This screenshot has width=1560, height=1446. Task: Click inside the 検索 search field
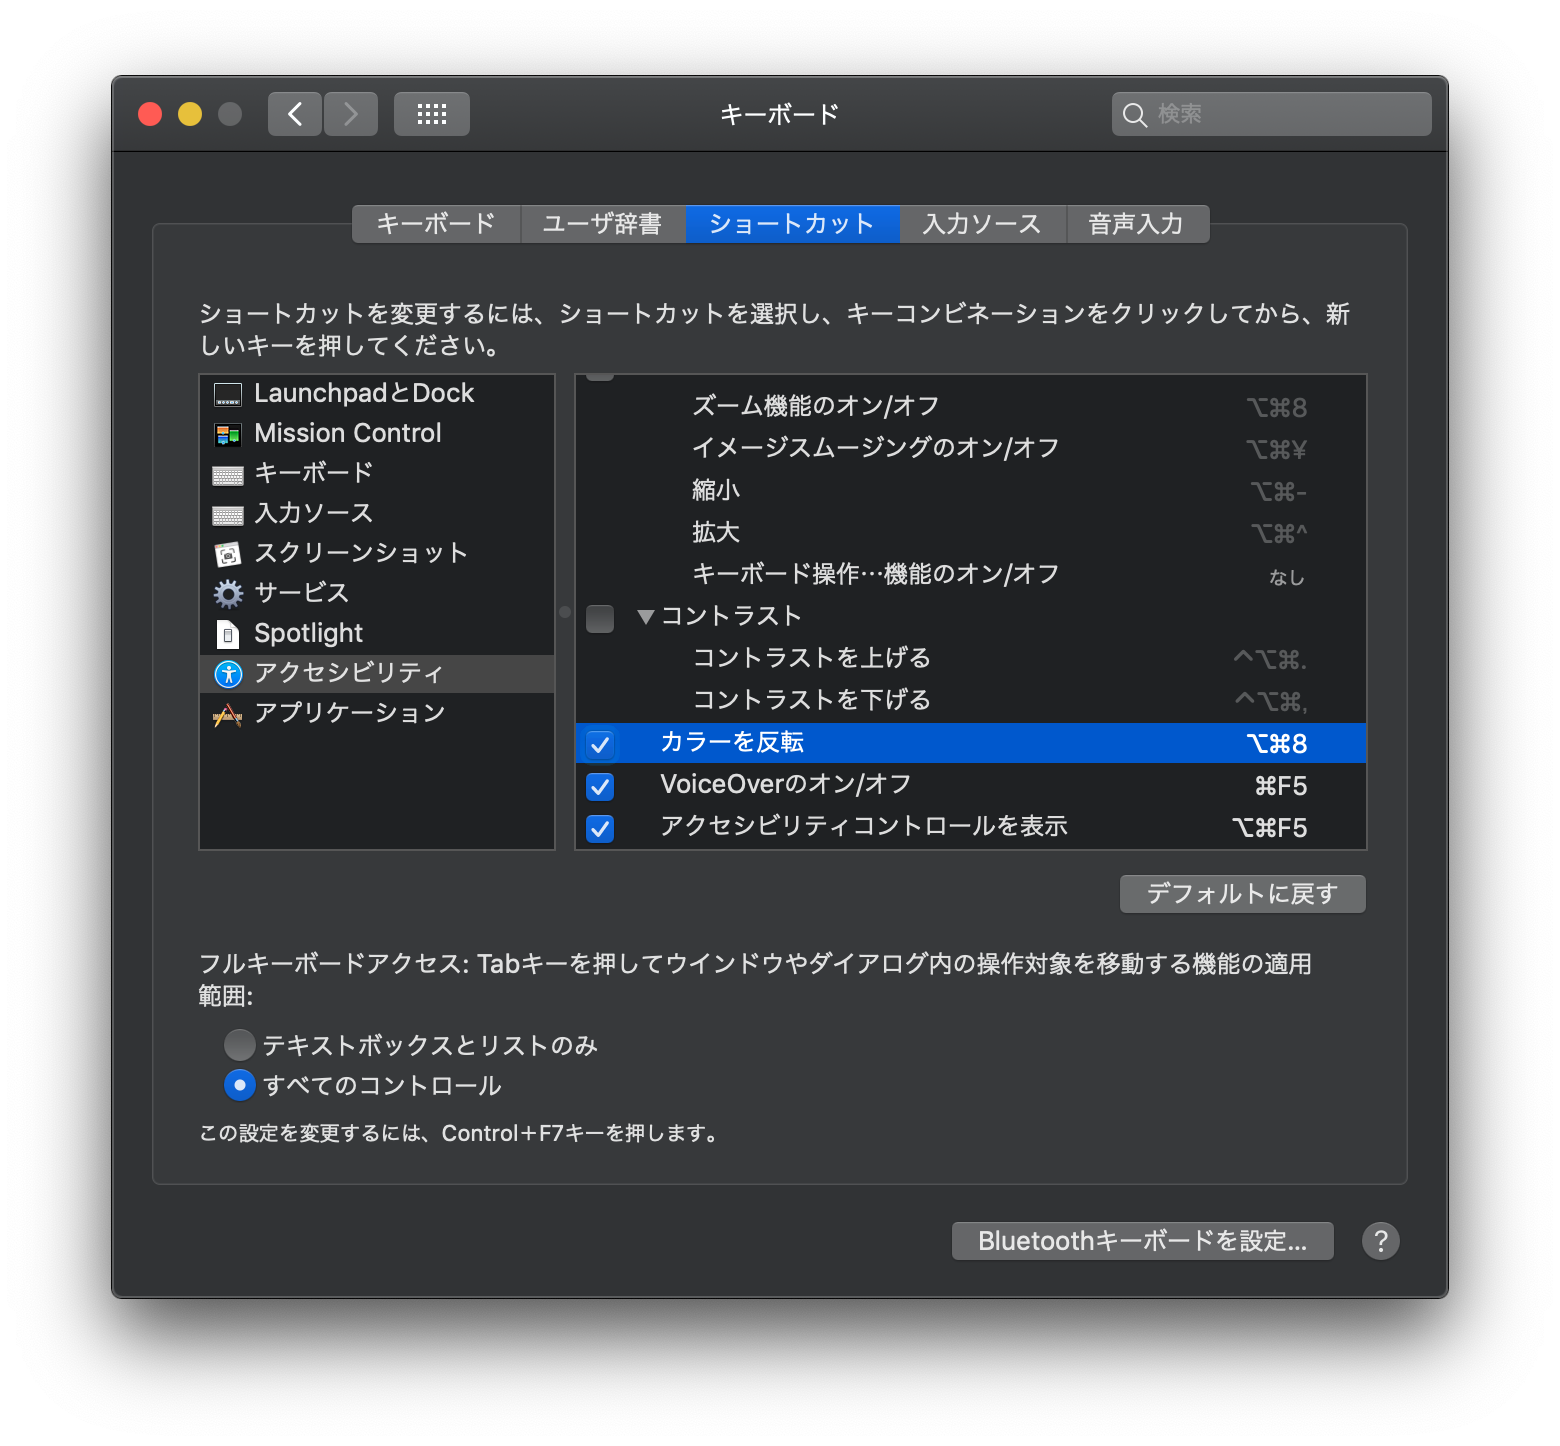tap(1270, 113)
